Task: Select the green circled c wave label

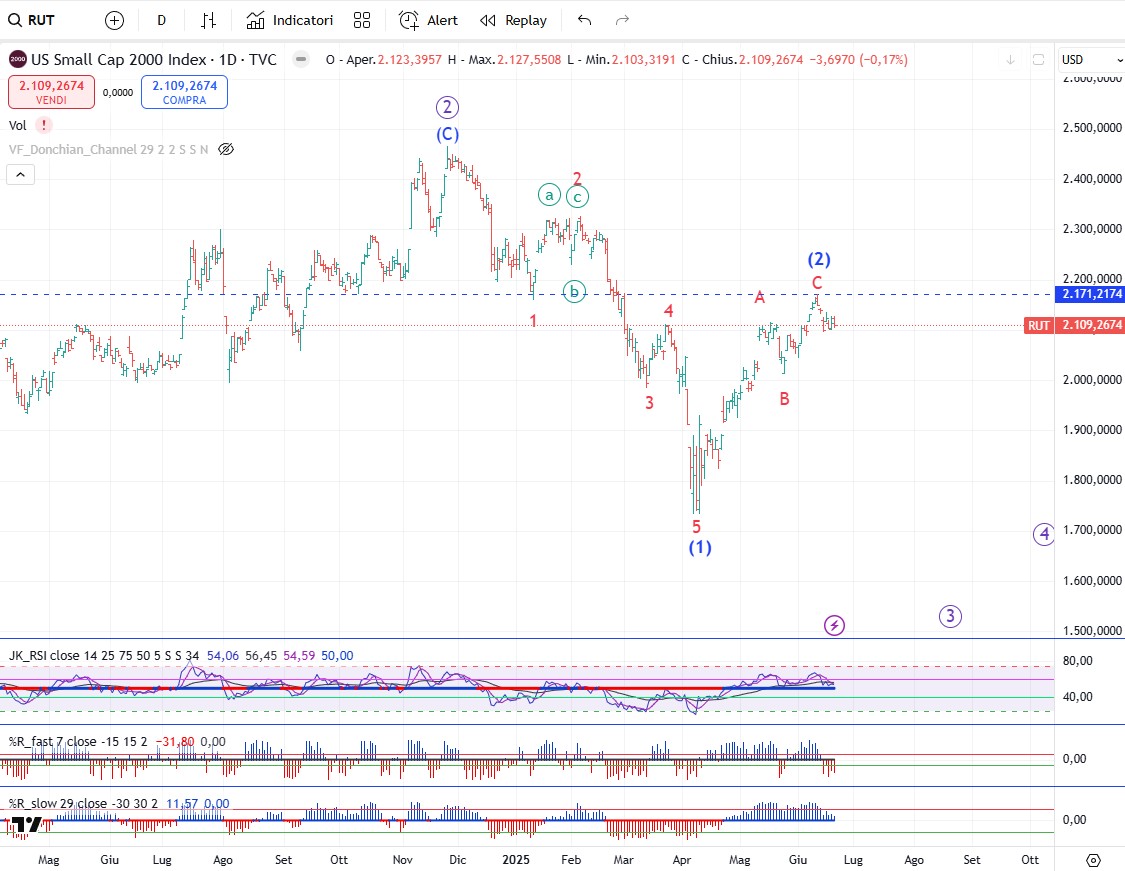Action: tap(578, 197)
